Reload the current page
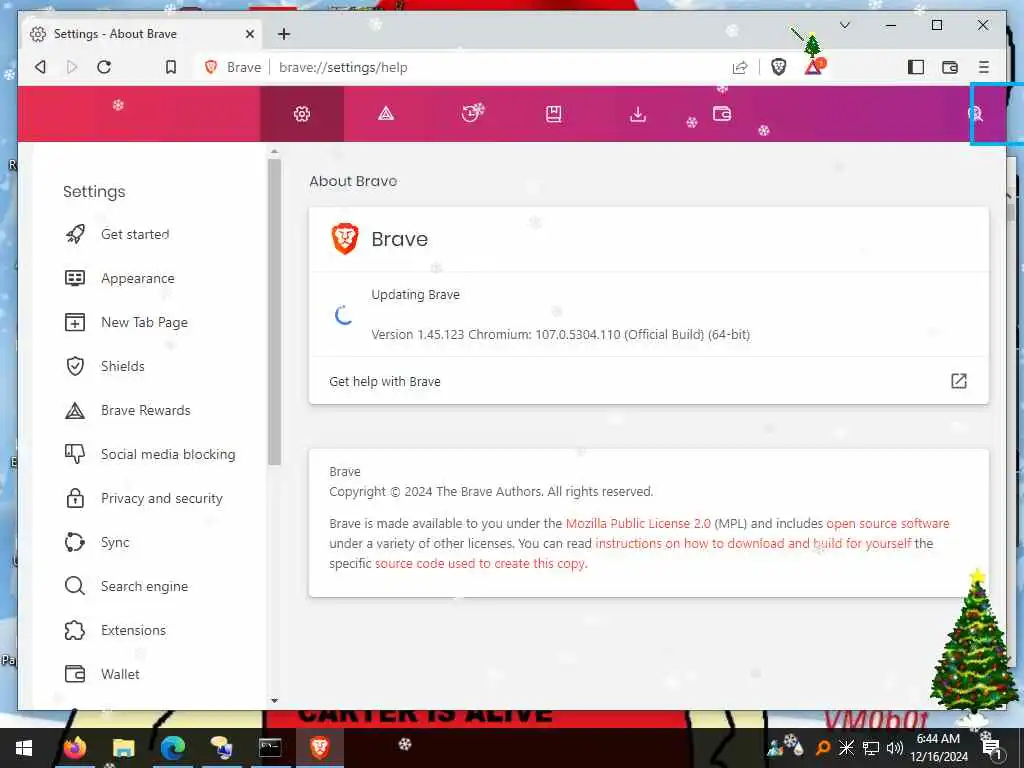Image resolution: width=1024 pixels, height=768 pixels. point(104,67)
